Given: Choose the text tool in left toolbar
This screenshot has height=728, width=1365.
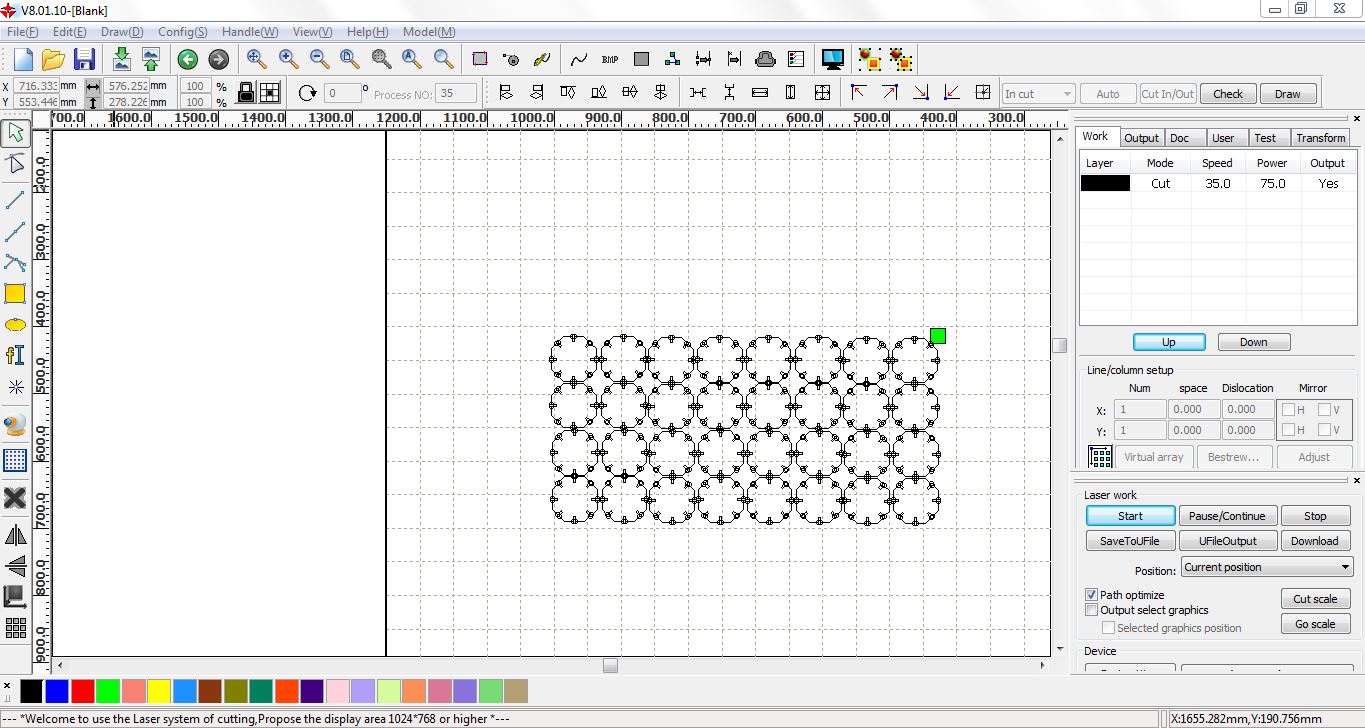Looking at the screenshot, I should point(15,355).
